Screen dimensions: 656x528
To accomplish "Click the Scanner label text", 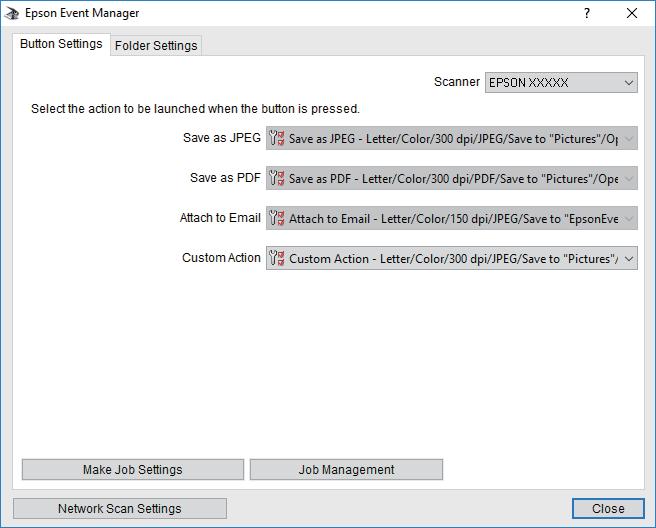I will pos(456,82).
